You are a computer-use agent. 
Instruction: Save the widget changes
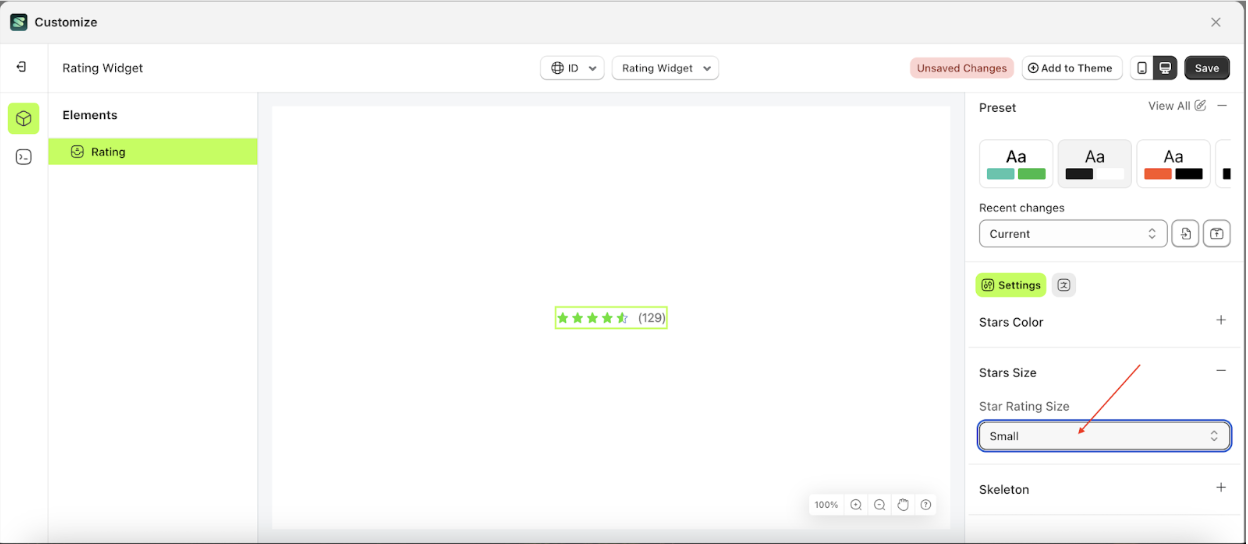click(1207, 68)
